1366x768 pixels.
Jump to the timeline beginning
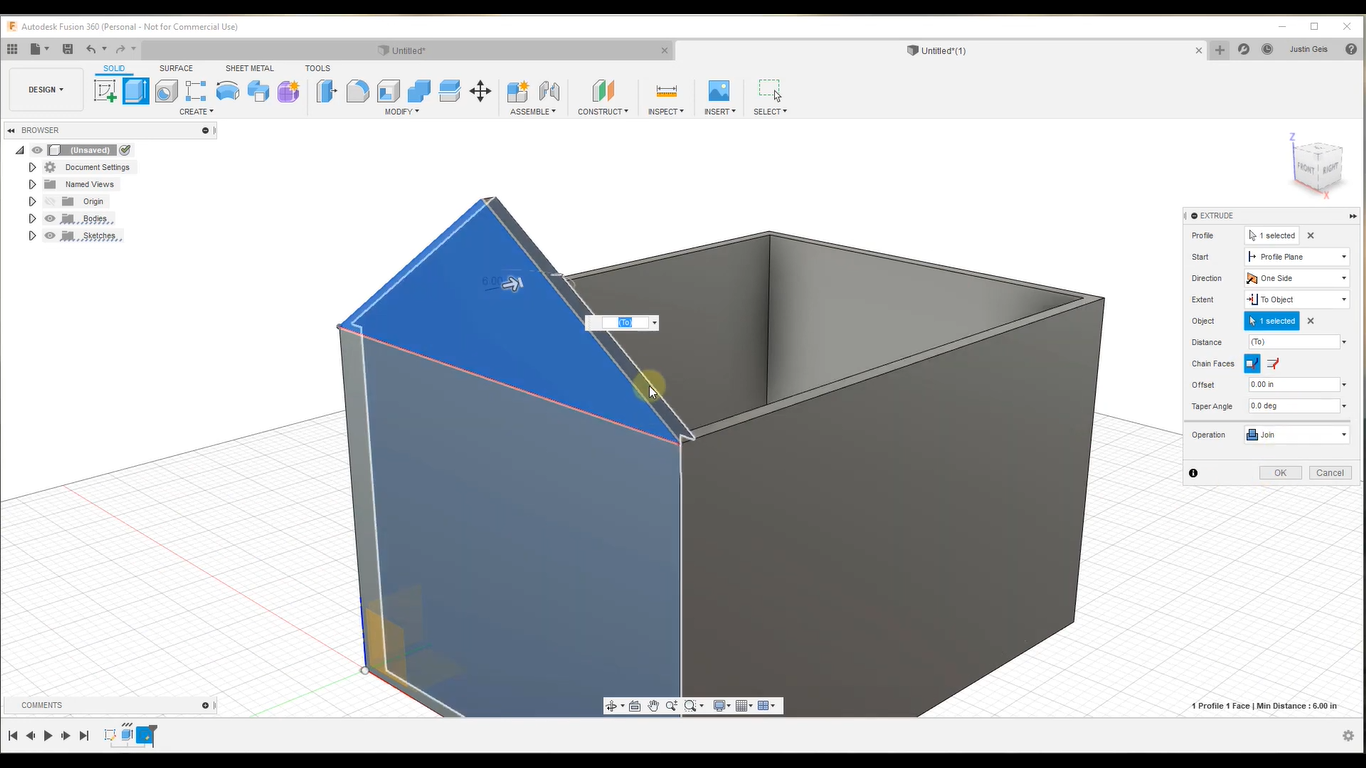(x=13, y=736)
